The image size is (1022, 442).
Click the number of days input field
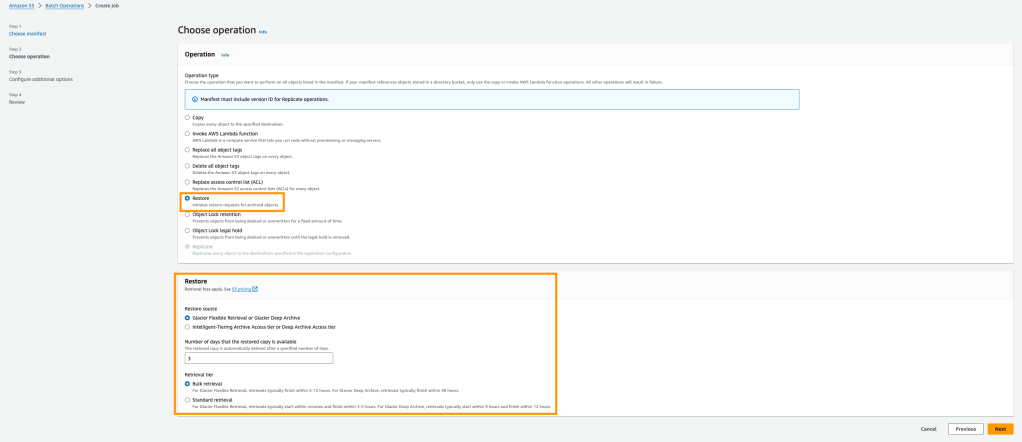coord(259,358)
